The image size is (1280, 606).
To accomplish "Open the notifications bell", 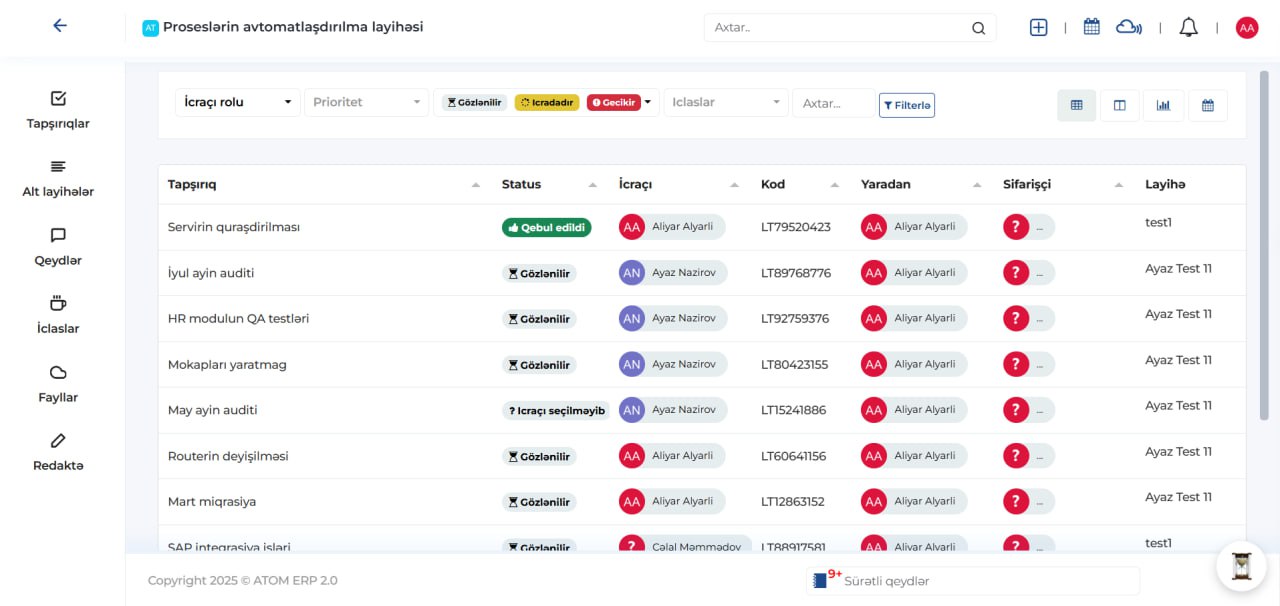I will tap(1188, 28).
